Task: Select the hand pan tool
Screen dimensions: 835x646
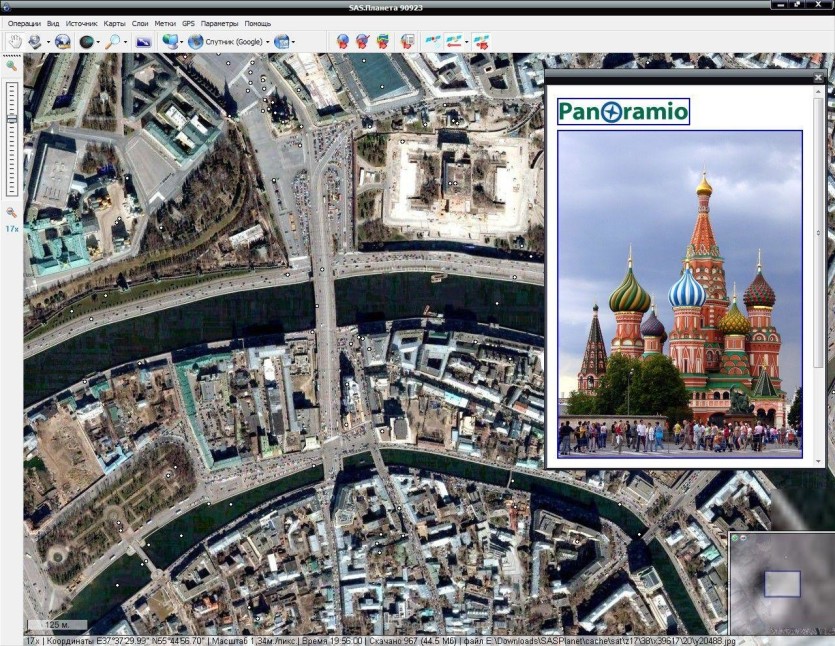Action: click(x=15, y=42)
